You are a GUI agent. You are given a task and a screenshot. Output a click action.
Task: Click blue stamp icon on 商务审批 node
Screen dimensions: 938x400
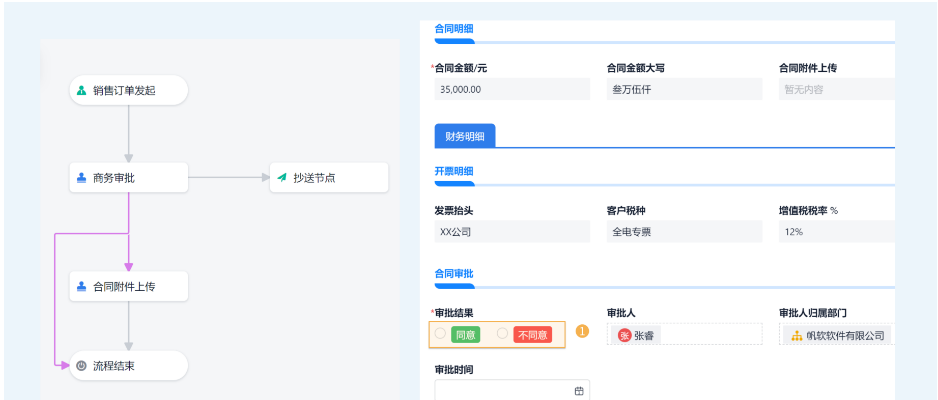(x=81, y=178)
